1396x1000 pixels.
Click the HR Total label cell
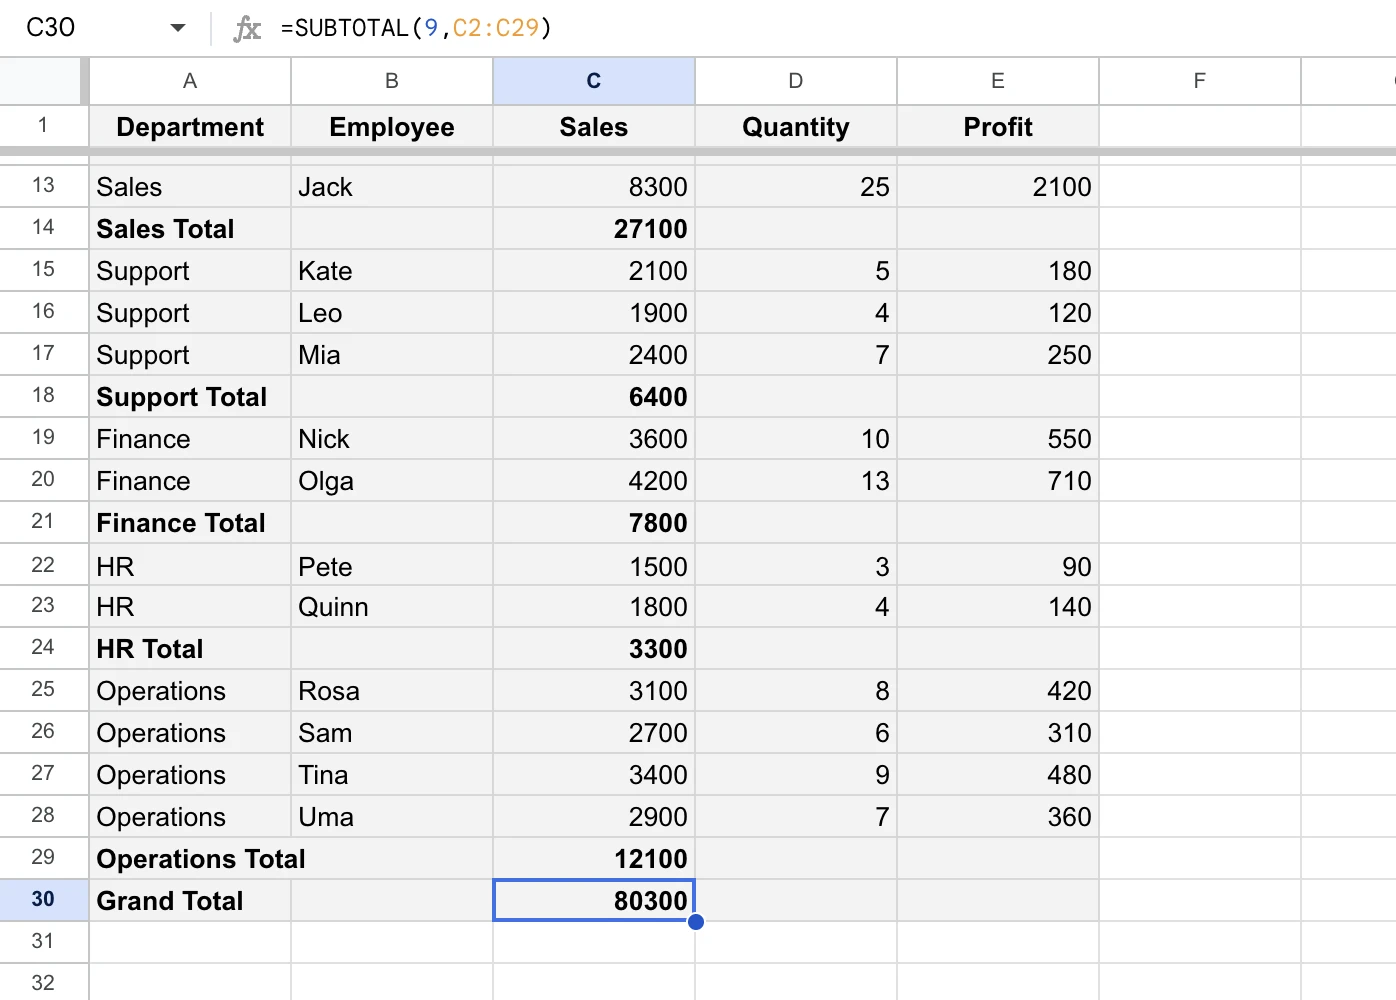190,649
